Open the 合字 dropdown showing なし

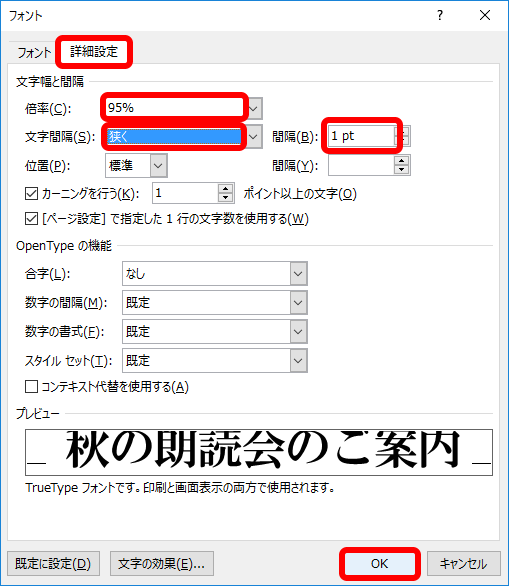coord(298,274)
